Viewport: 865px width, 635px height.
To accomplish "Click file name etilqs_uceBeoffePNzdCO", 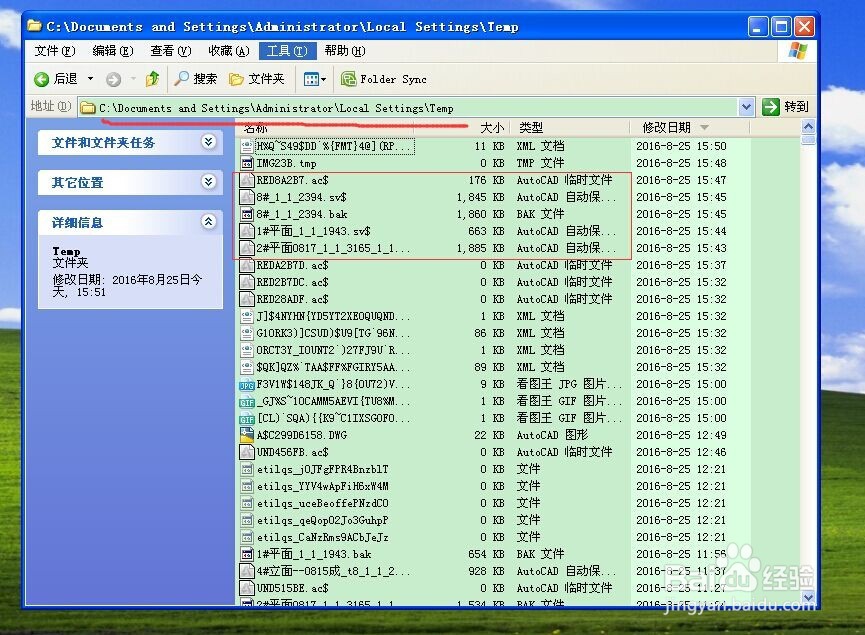I will [x=323, y=504].
